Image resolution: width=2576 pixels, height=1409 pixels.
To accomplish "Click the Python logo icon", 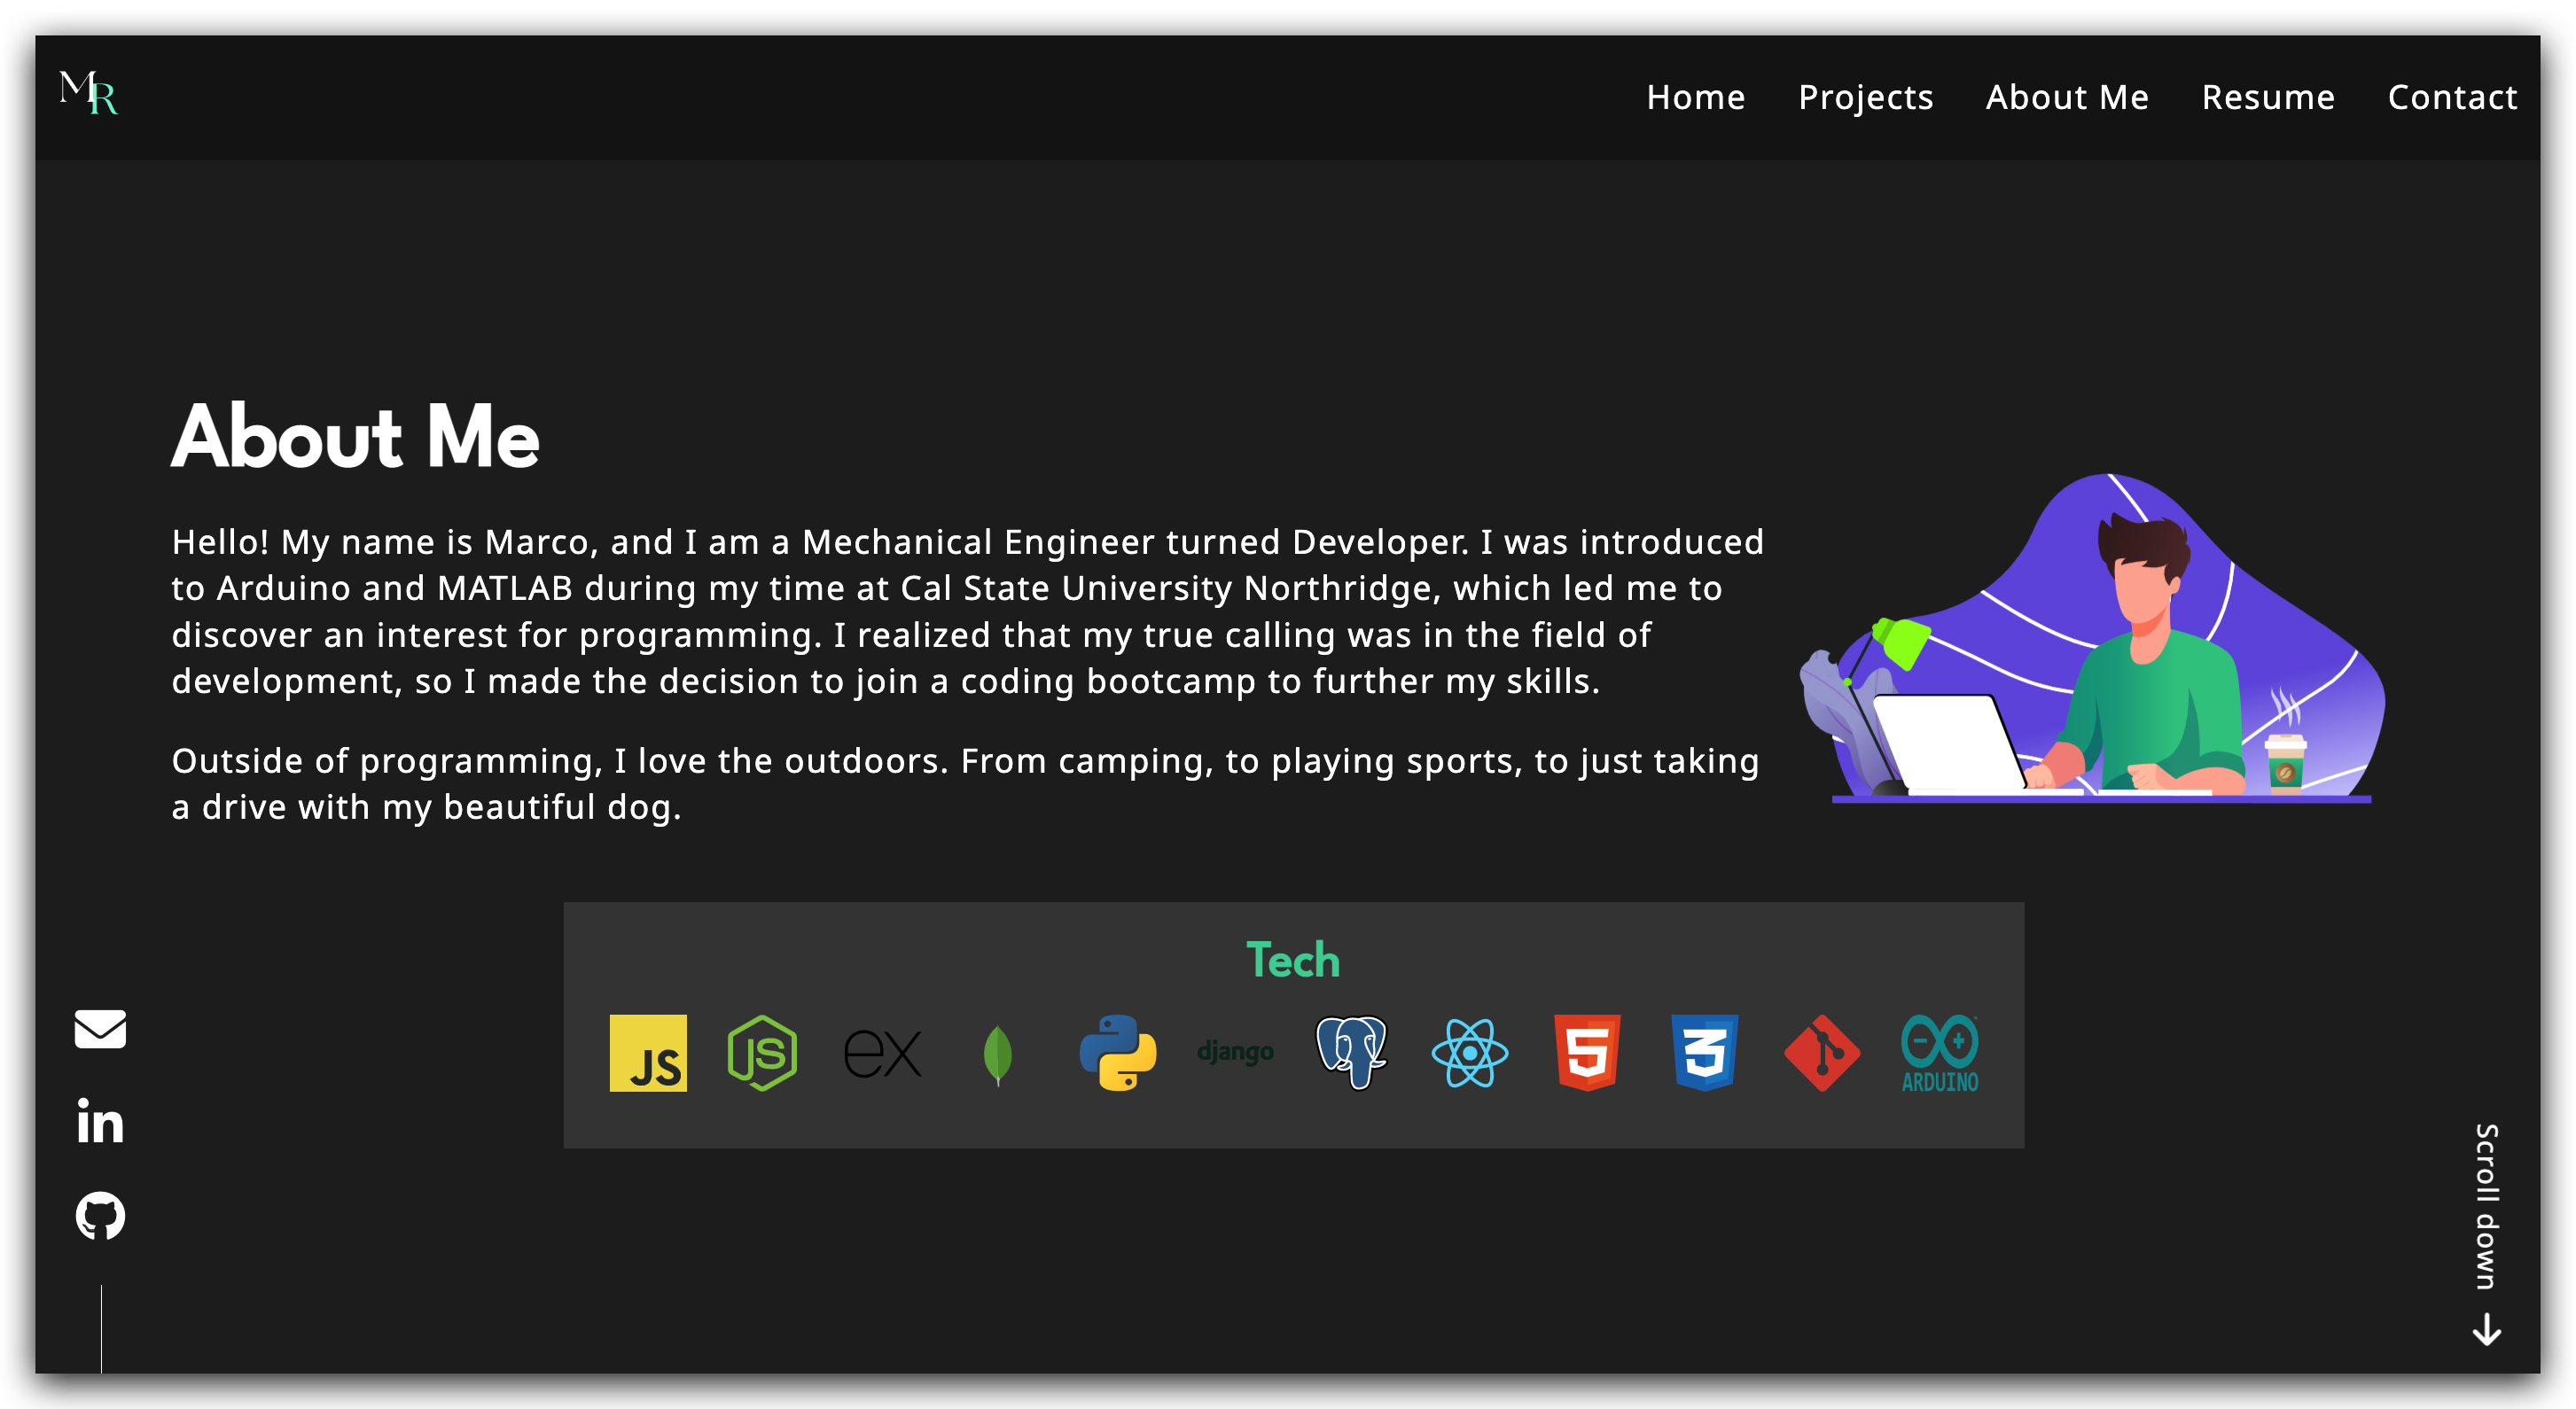I will (x=1118, y=1053).
